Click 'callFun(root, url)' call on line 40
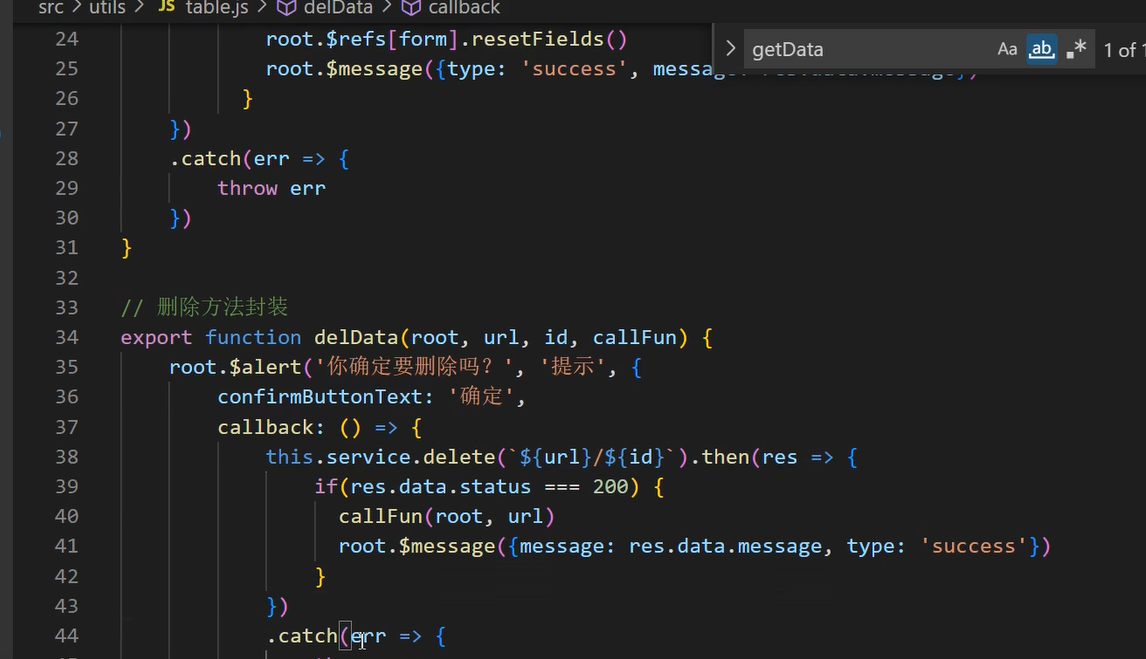The image size is (1146, 659). pos(447,517)
